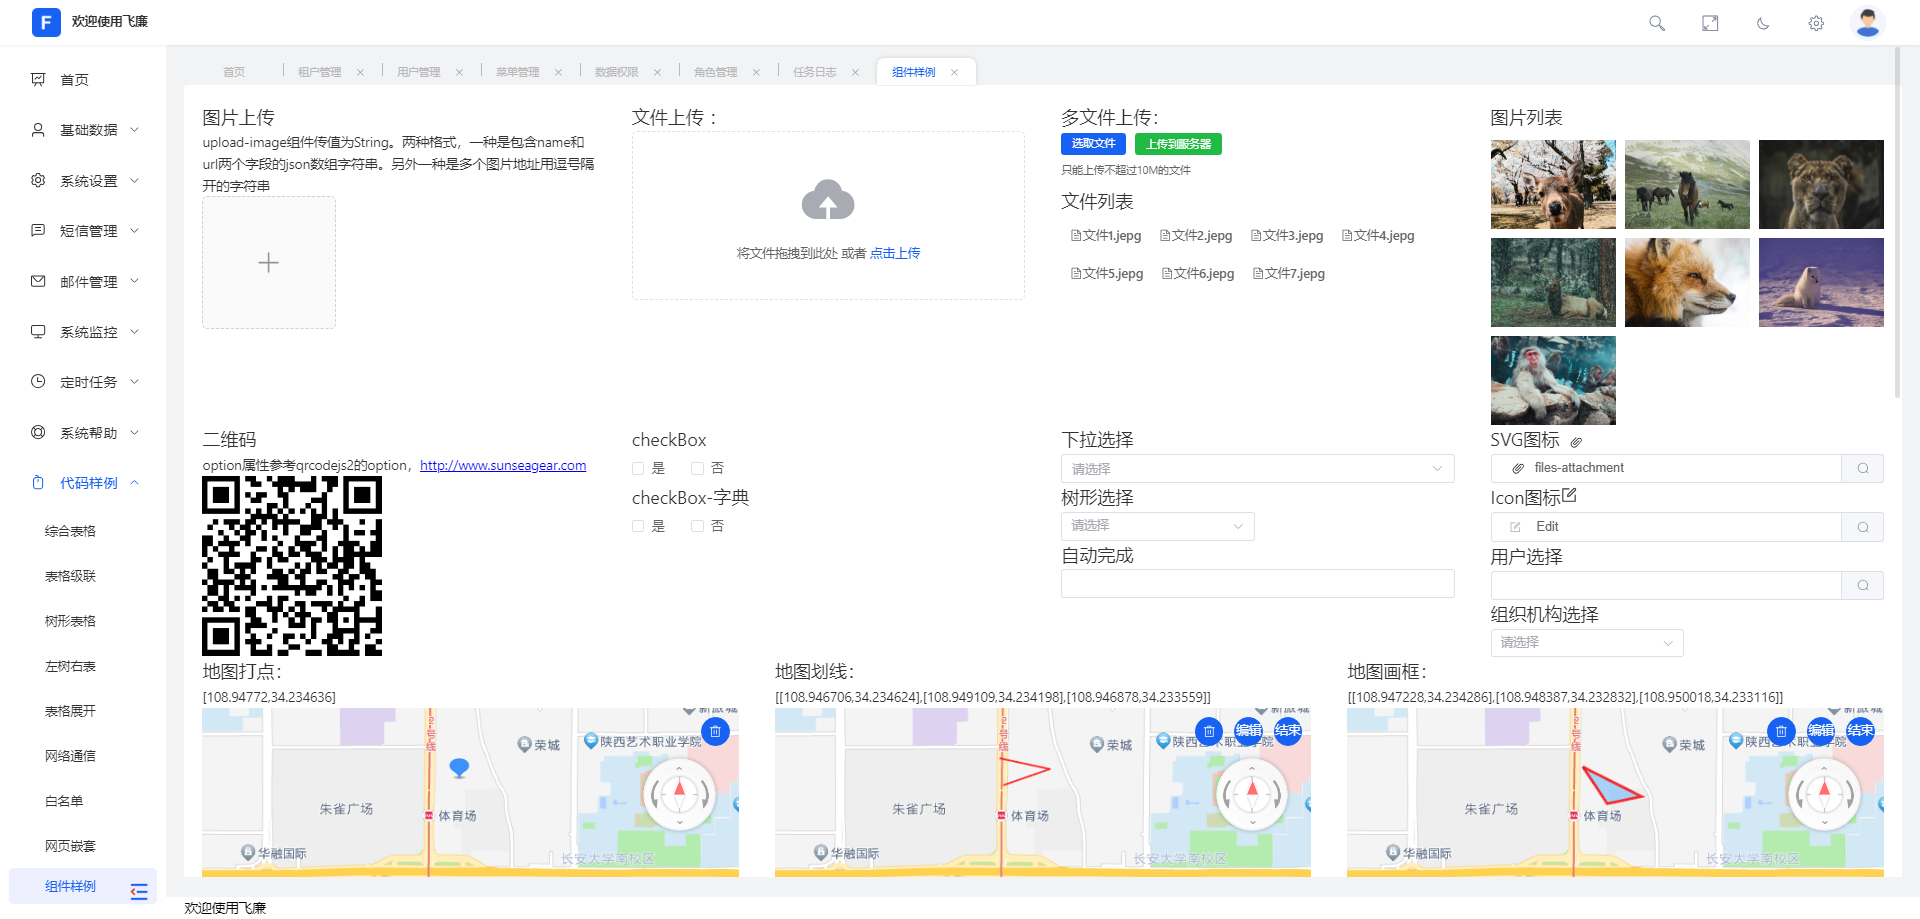
Task: Check '是' under checkBox-字典
Action: 638,526
